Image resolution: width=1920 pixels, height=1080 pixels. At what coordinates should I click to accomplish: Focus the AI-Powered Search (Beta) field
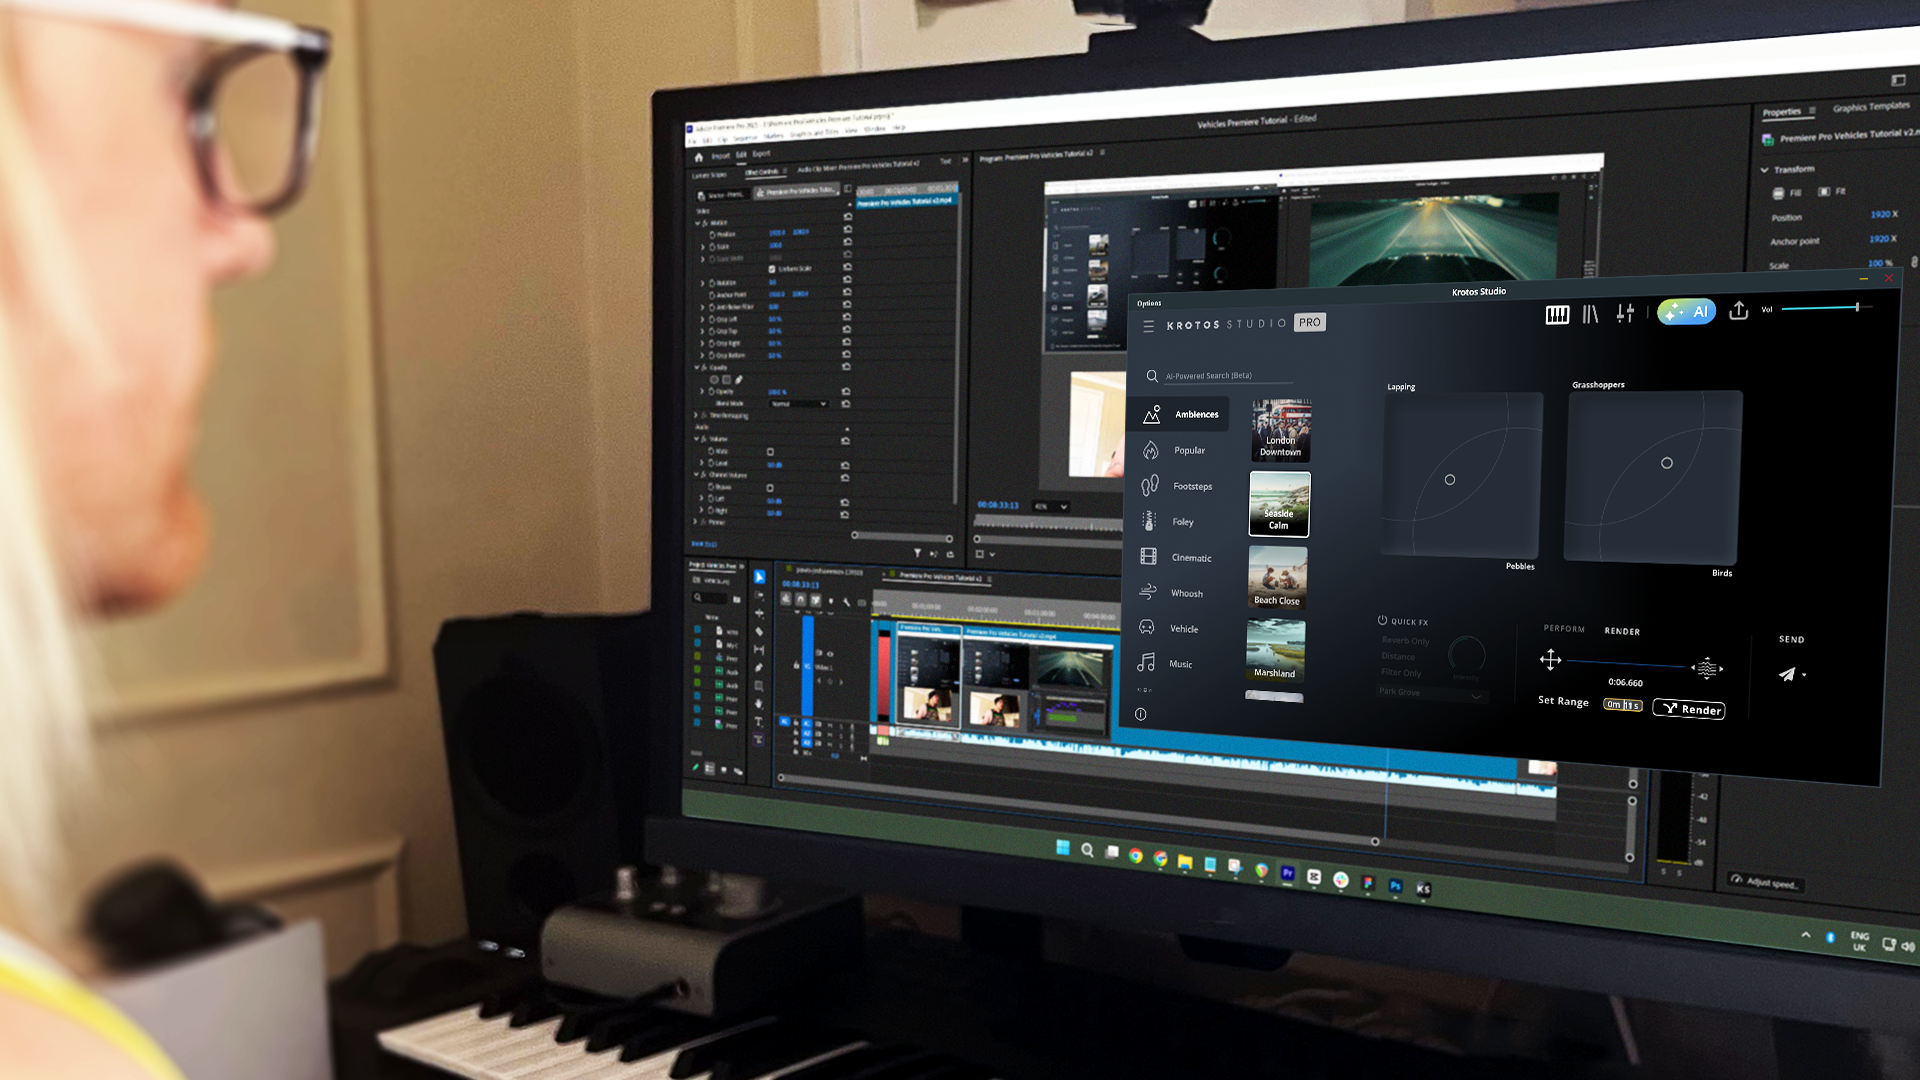coord(1228,376)
